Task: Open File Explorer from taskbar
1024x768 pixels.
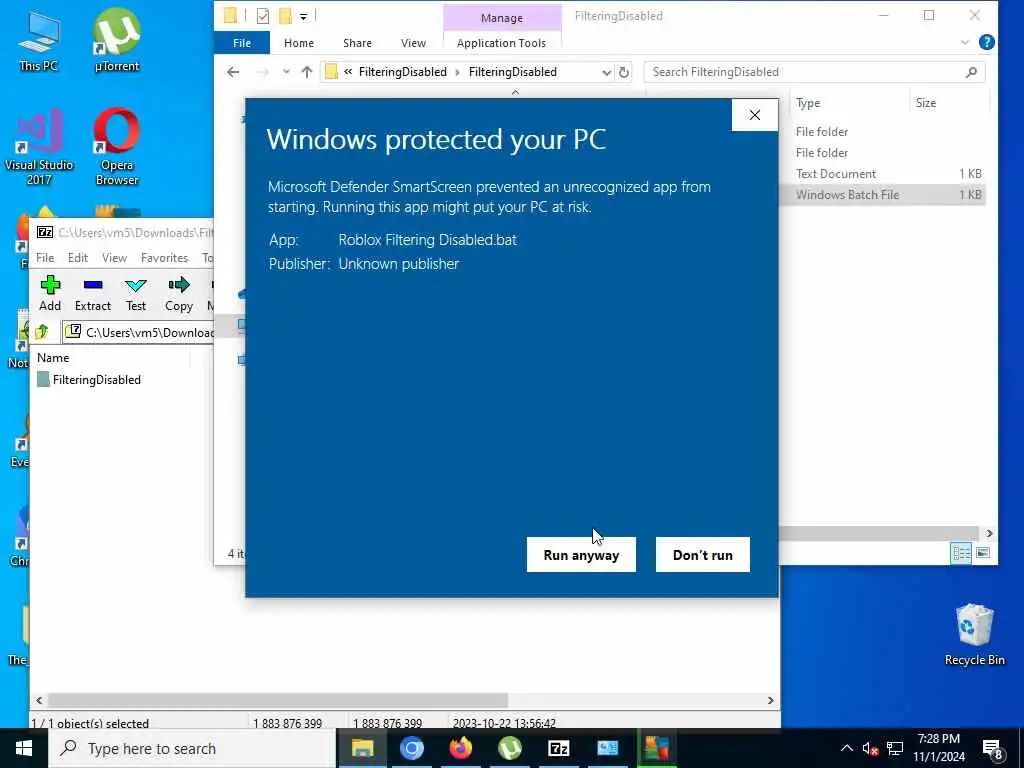Action: coord(362,748)
